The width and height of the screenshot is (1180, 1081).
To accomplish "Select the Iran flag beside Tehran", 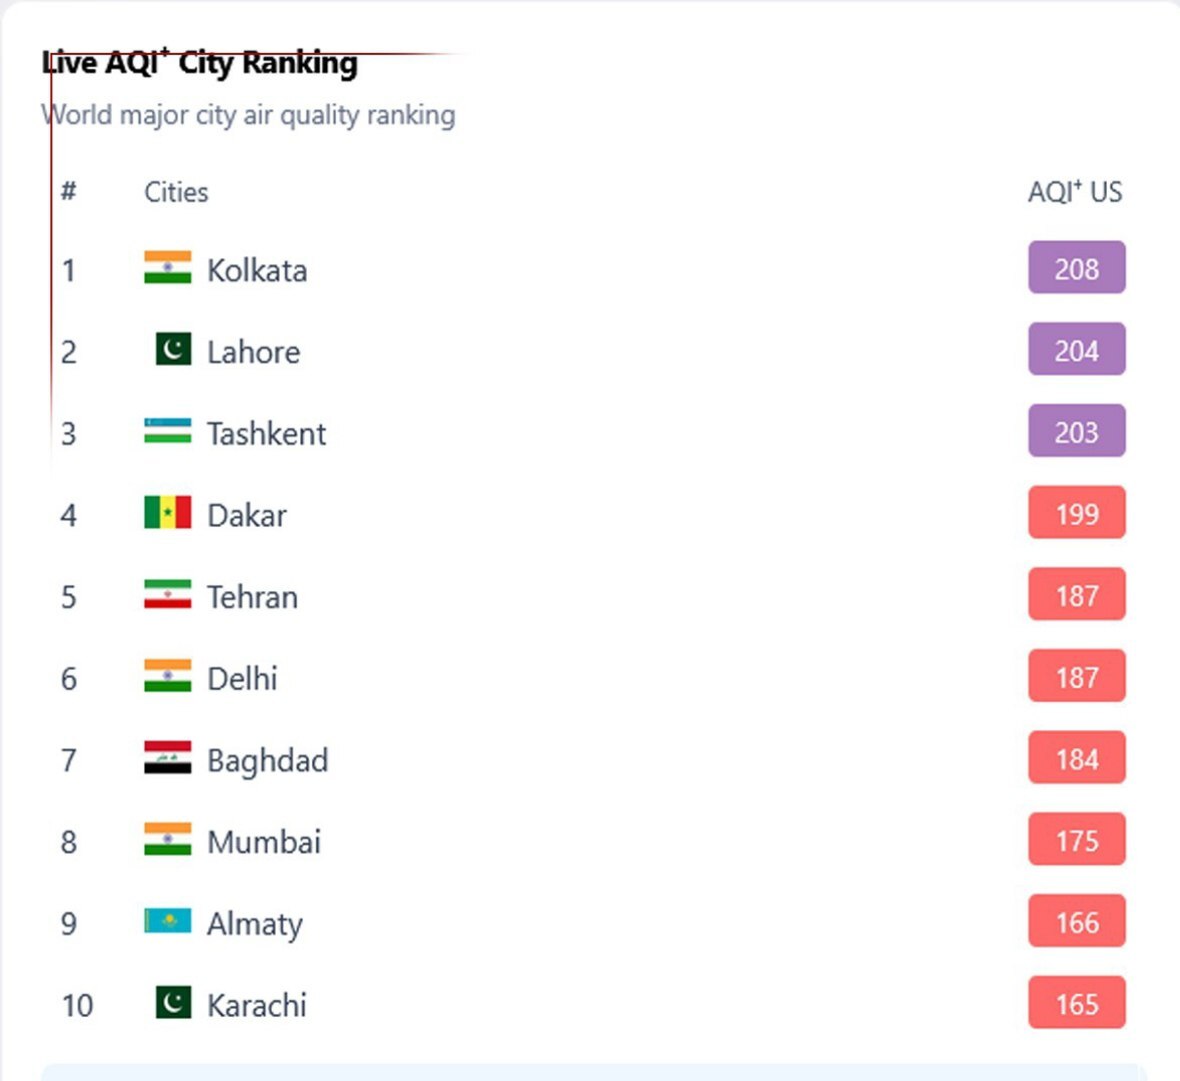I will tap(167, 595).
